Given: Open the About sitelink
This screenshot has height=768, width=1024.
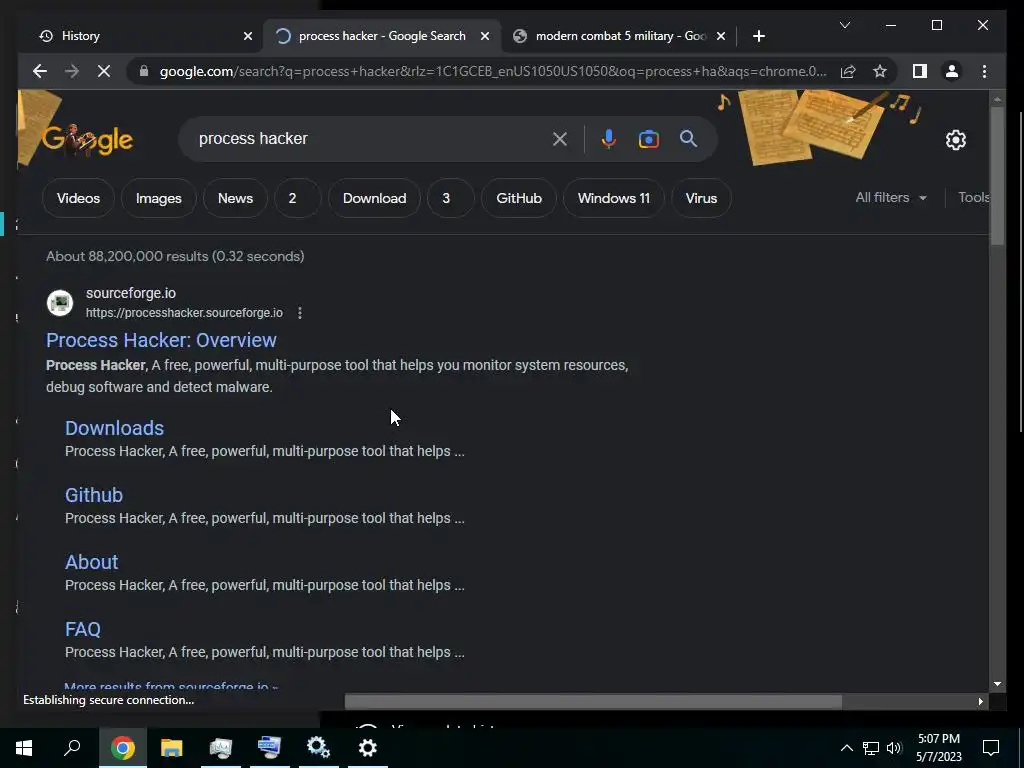Looking at the screenshot, I should click(x=91, y=562).
